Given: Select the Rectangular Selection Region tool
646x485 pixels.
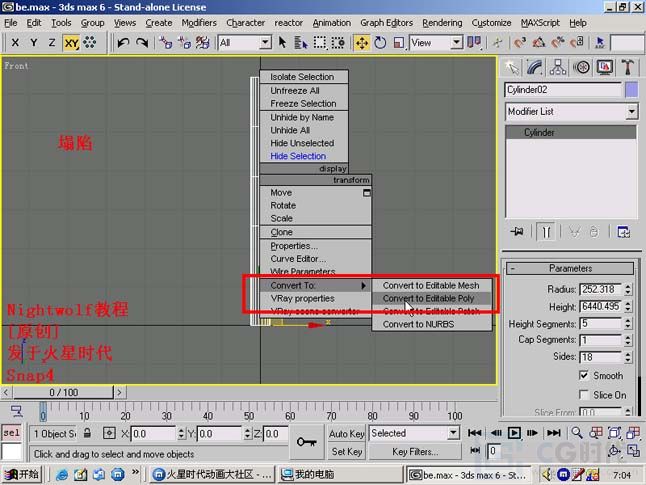Looking at the screenshot, I should tap(320, 42).
